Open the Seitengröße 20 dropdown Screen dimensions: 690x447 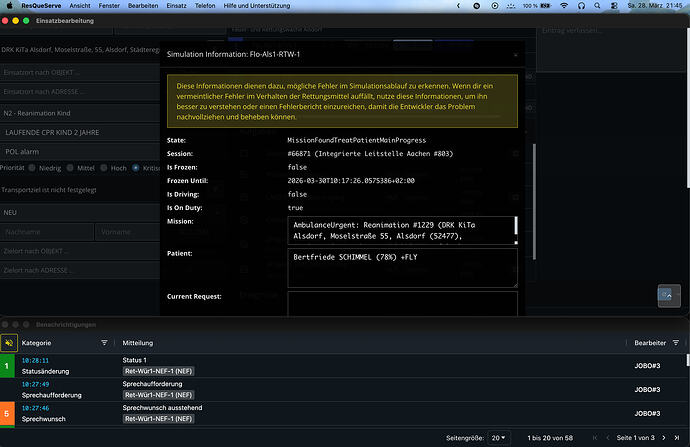pos(499,438)
